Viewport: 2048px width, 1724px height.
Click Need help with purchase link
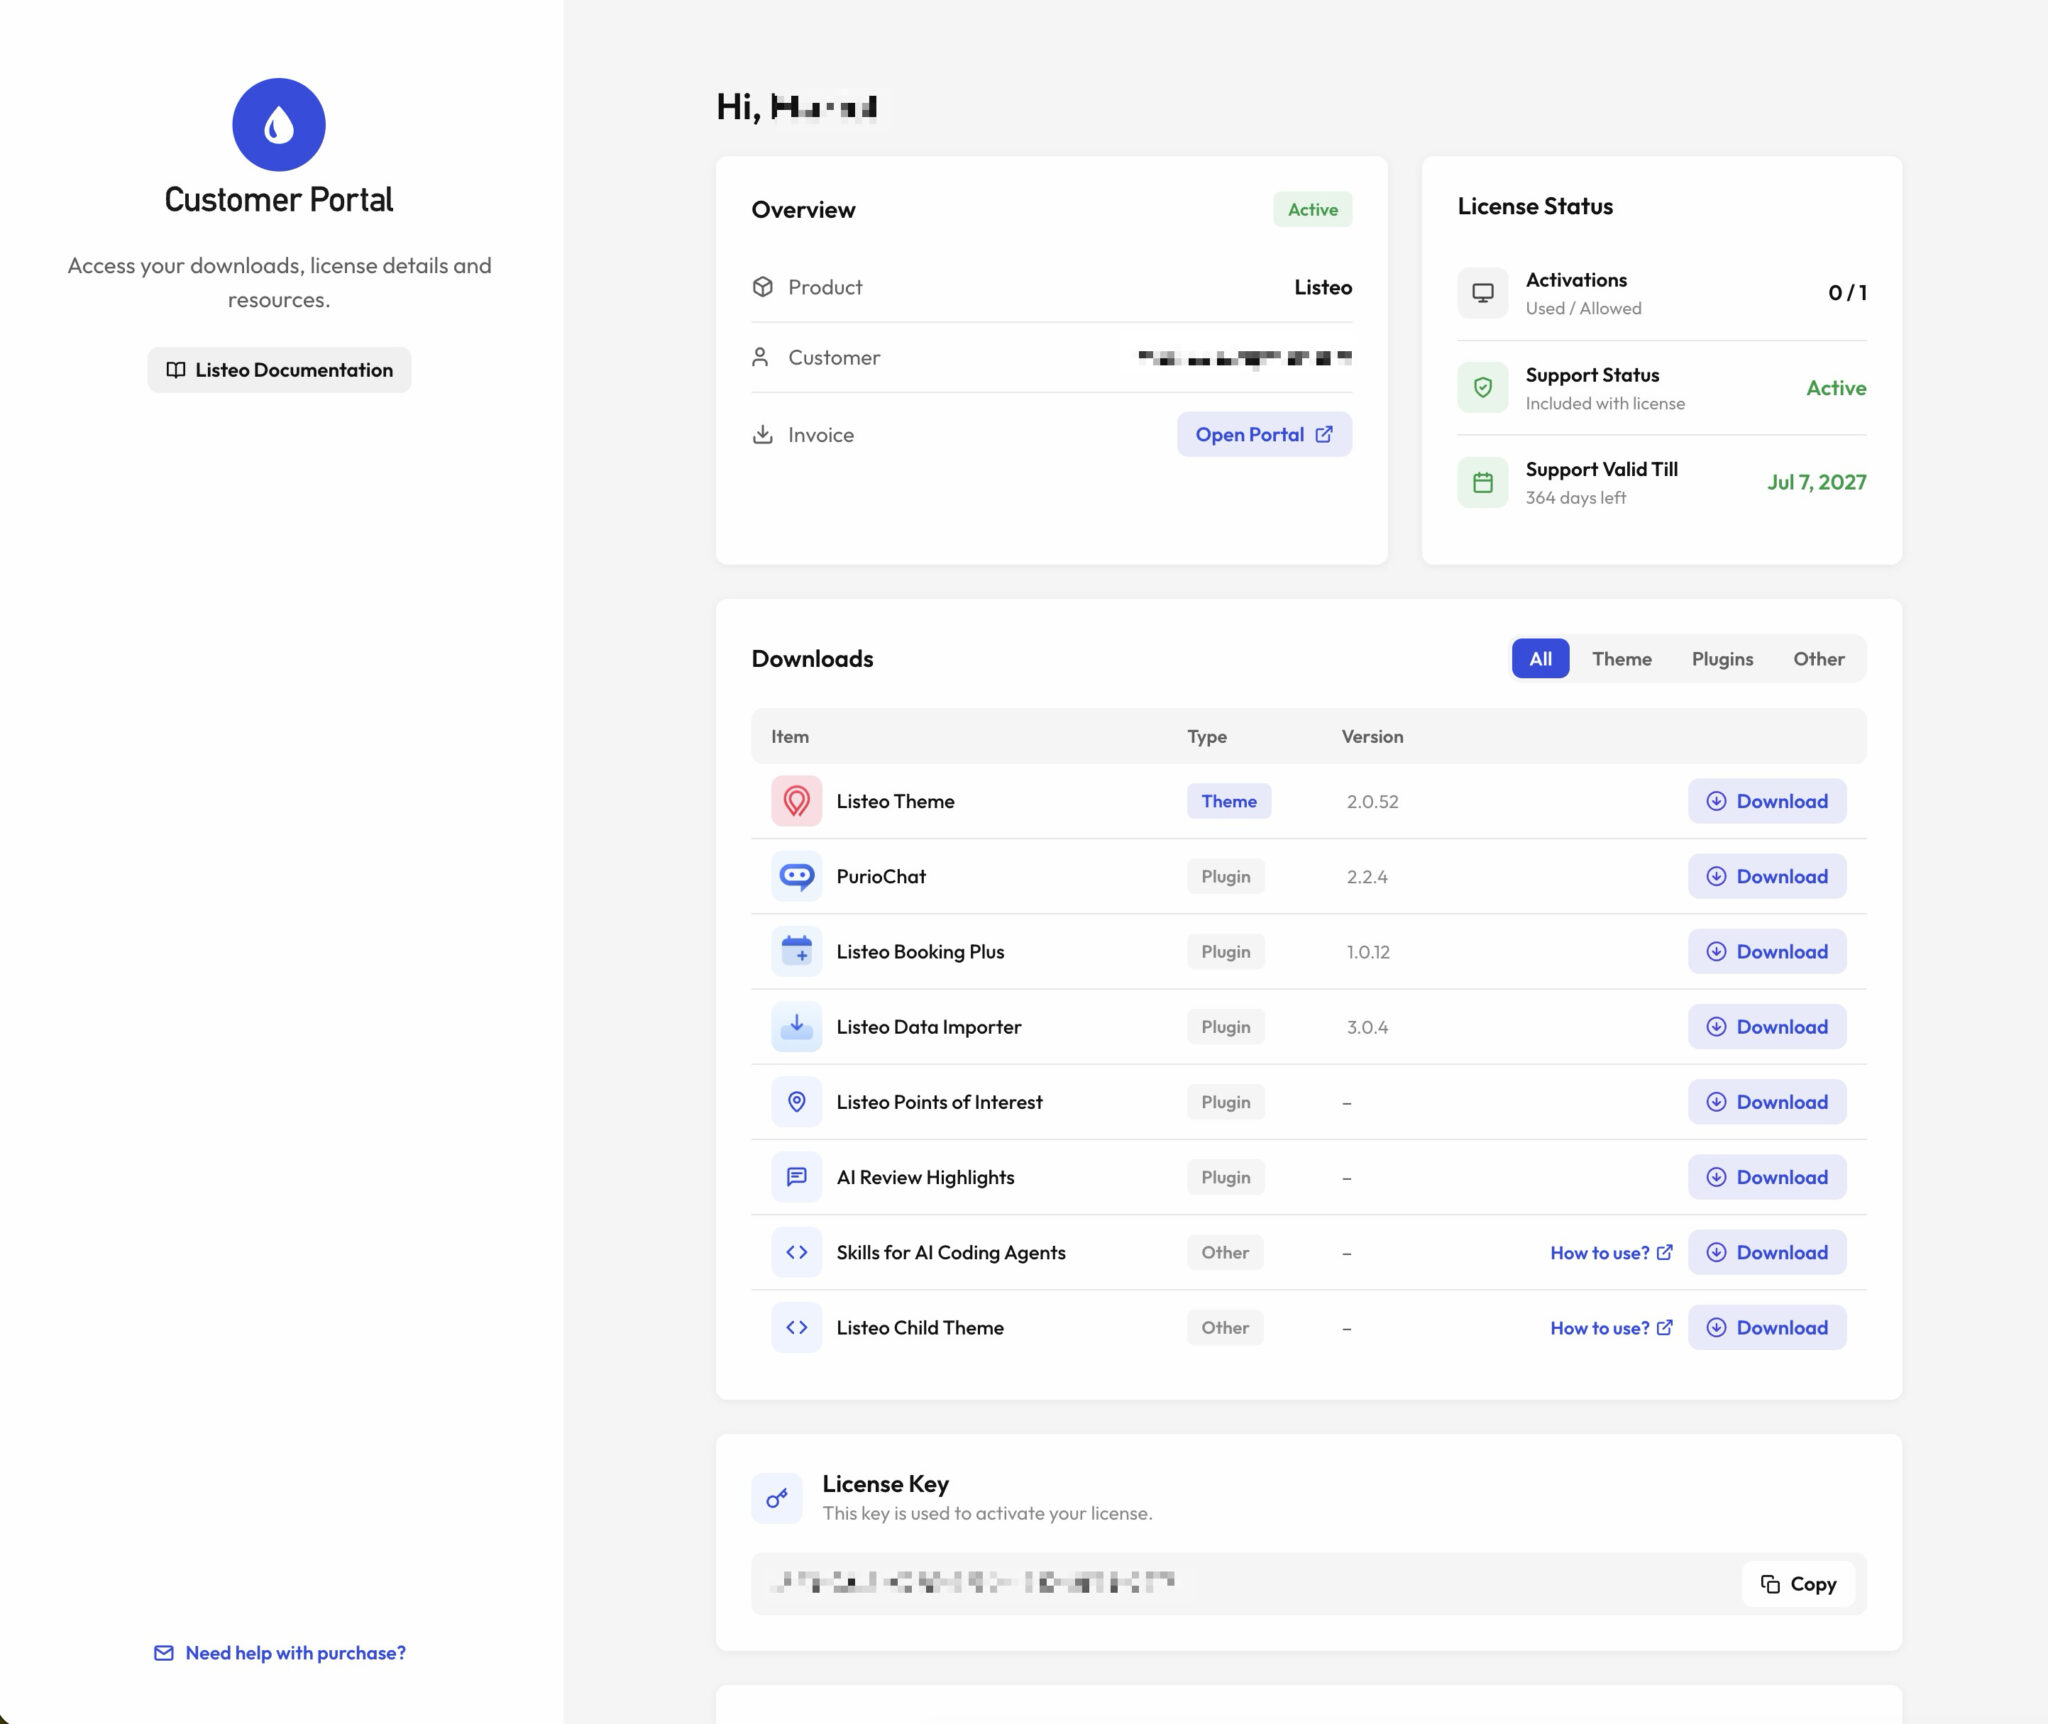pos(280,1653)
